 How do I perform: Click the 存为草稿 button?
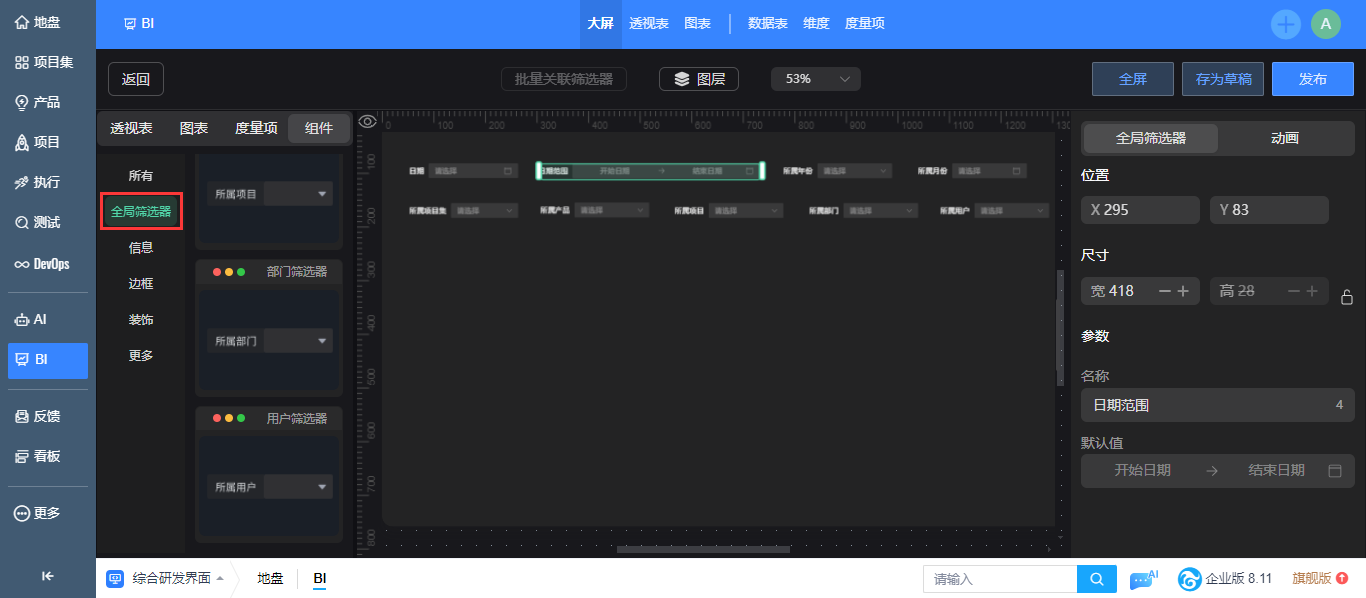click(1223, 79)
